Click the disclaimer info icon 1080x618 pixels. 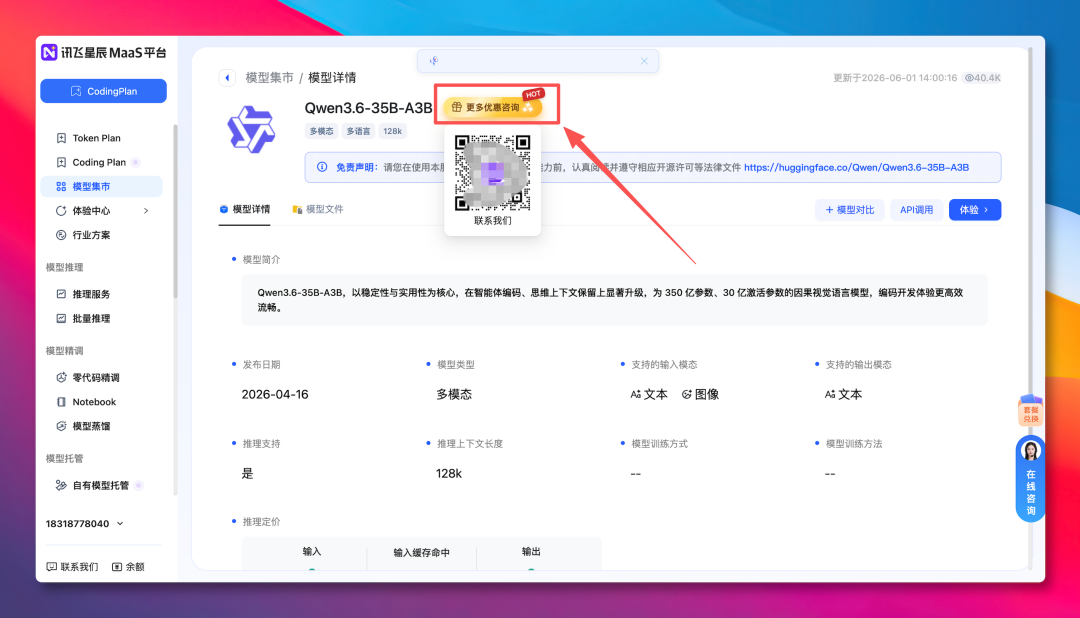pos(322,167)
